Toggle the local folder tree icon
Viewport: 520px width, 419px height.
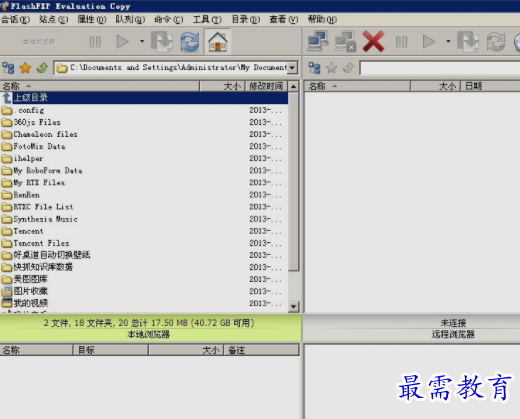click(x=8, y=68)
